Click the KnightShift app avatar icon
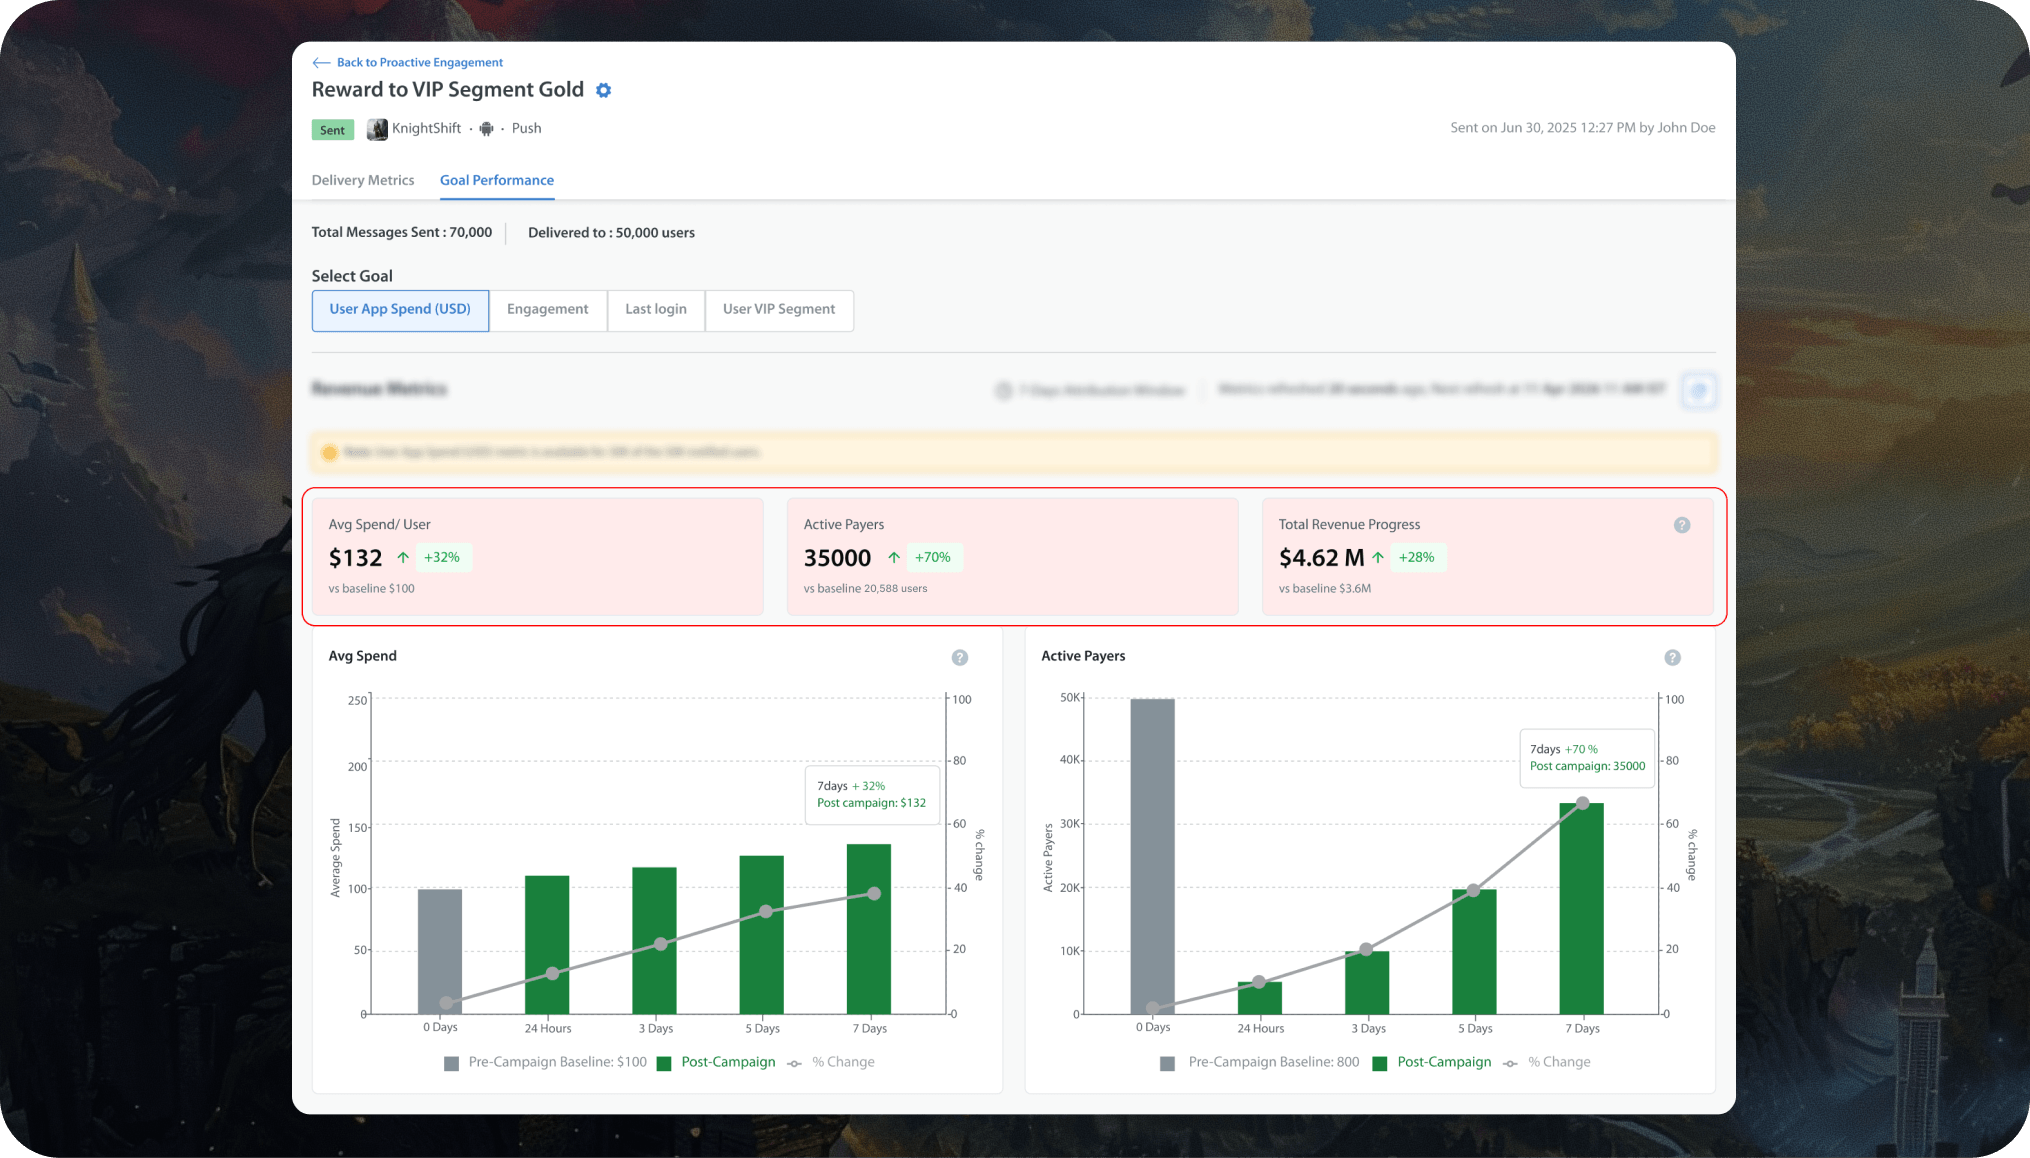 point(377,129)
